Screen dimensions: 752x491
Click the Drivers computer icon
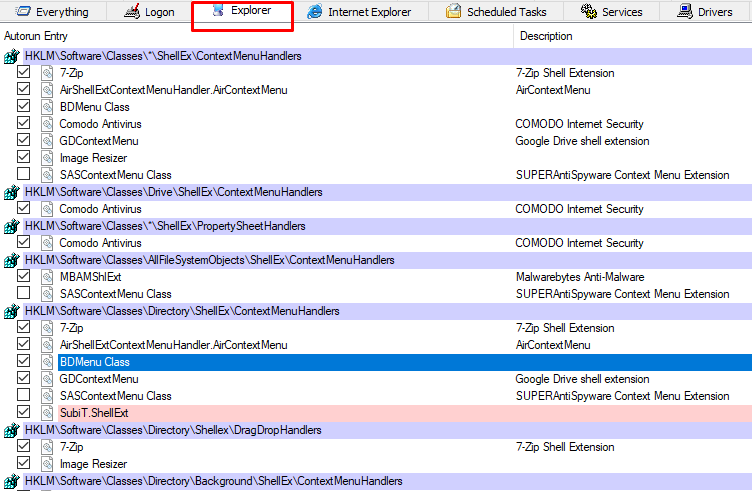[684, 11]
